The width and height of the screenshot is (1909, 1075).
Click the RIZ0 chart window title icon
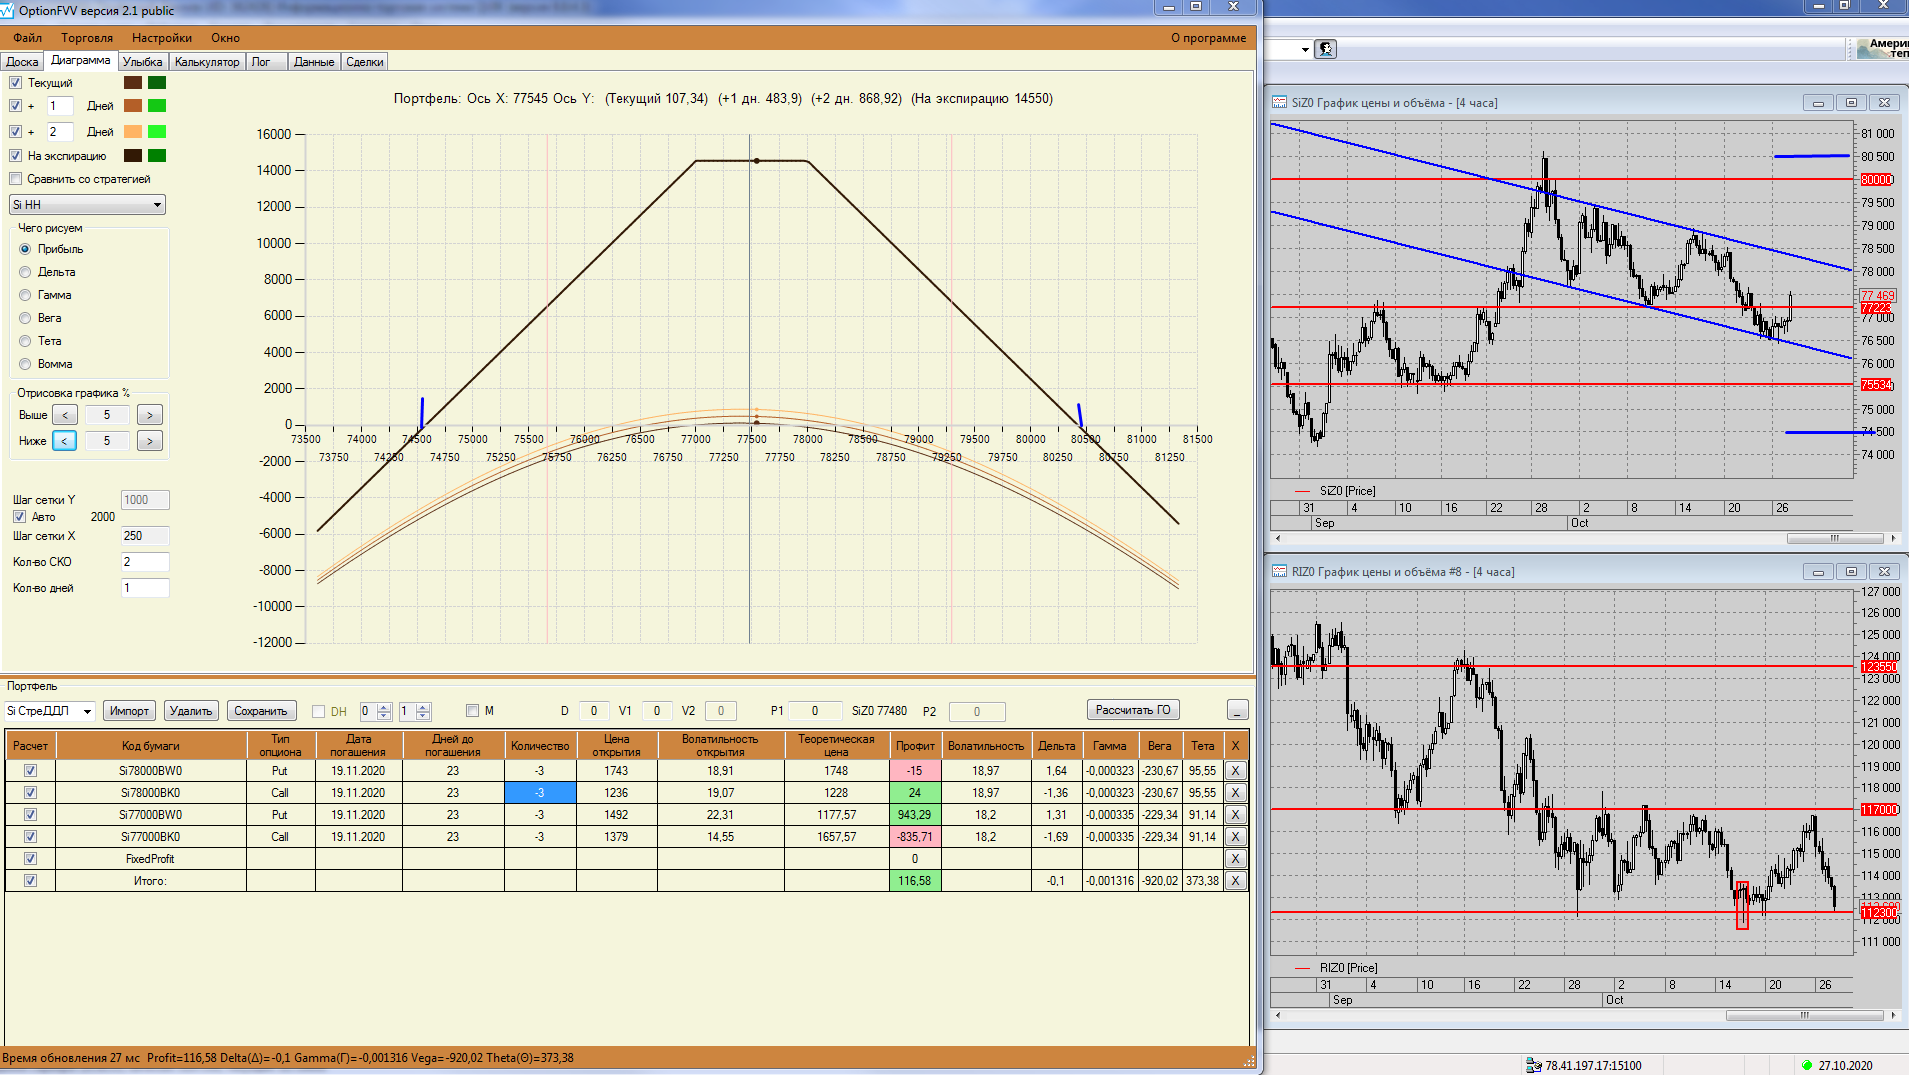(x=1279, y=572)
